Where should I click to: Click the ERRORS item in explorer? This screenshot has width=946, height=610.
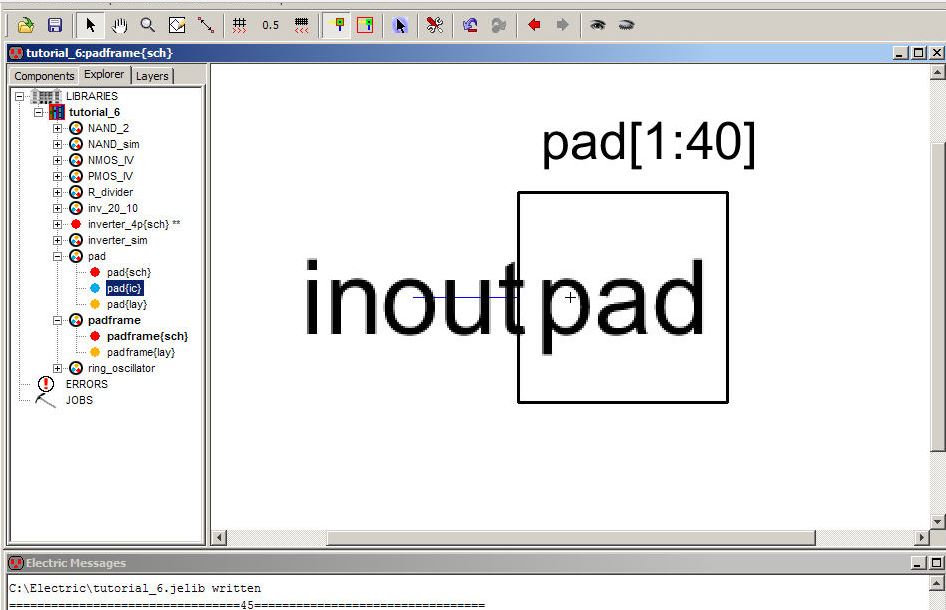(86, 384)
